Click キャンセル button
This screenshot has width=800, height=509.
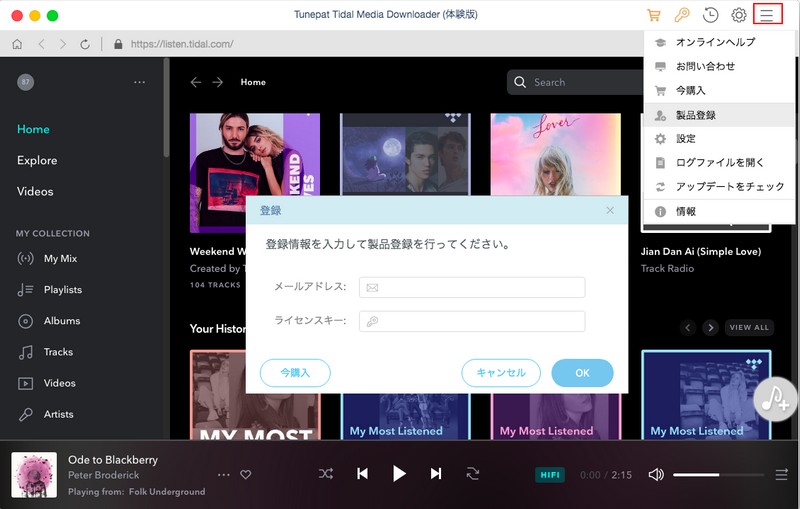click(x=501, y=373)
